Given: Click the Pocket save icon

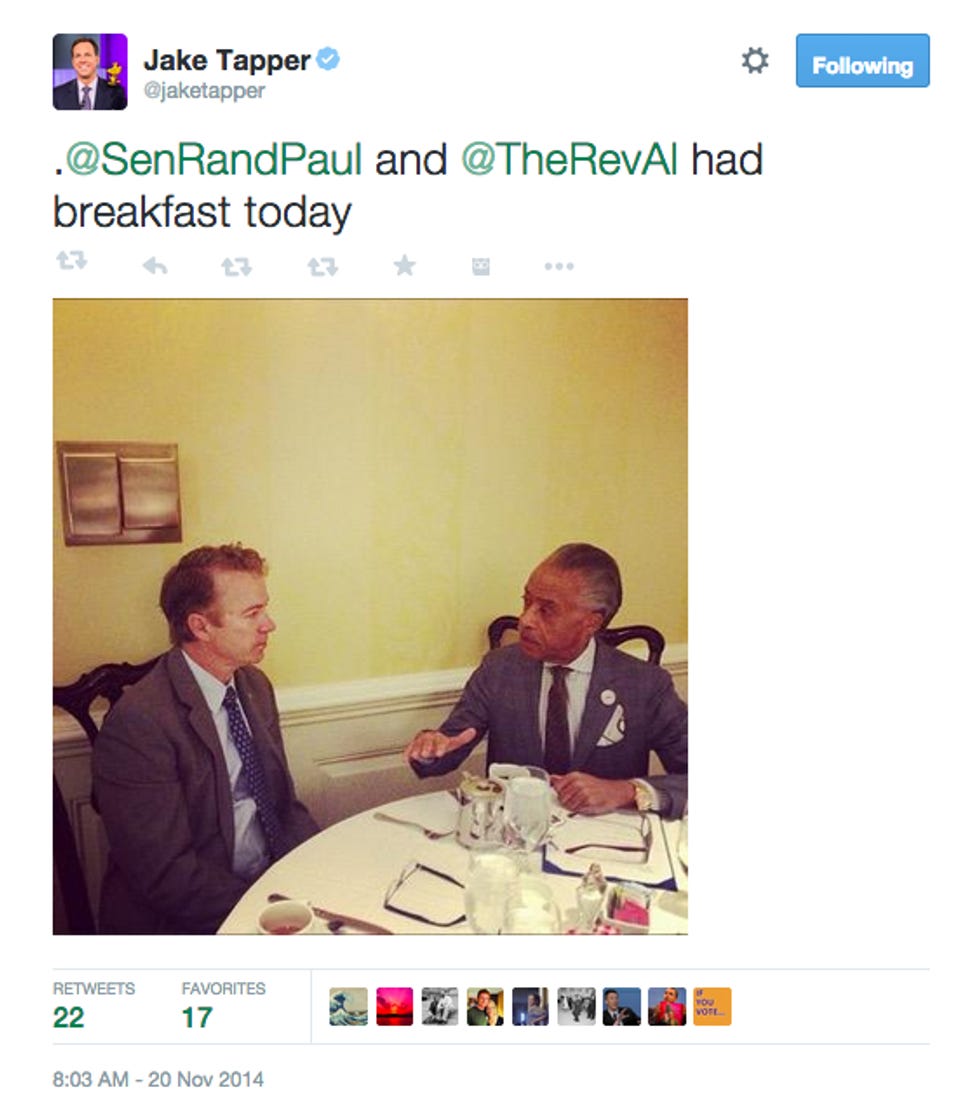Looking at the screenshot, I should [481, 267].
